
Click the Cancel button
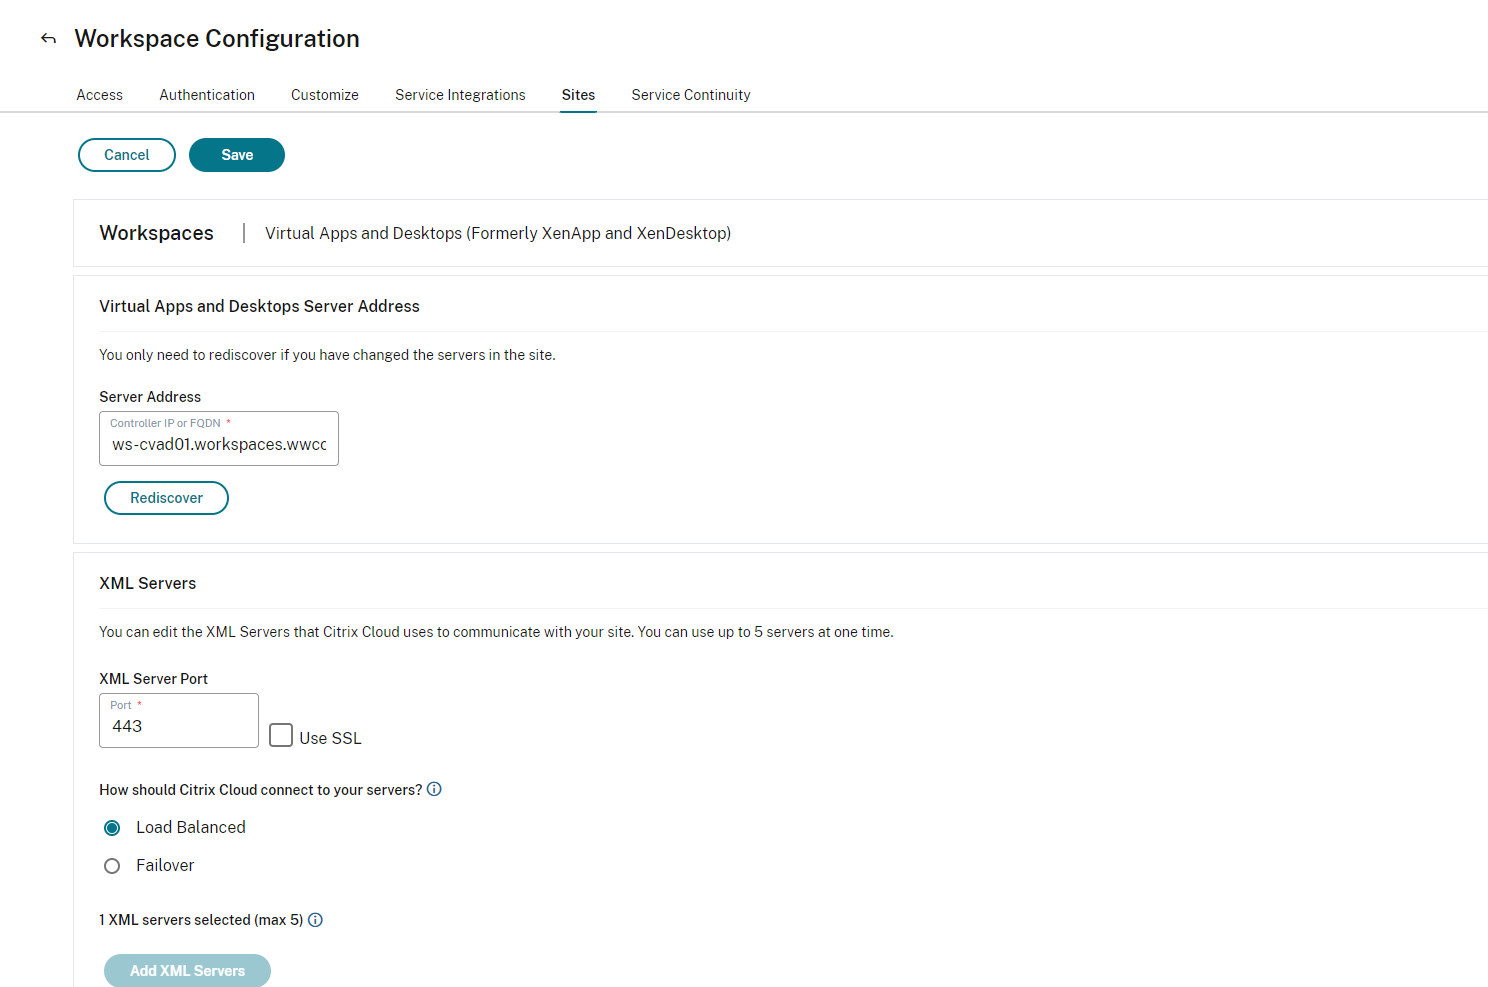pos(127,155)
